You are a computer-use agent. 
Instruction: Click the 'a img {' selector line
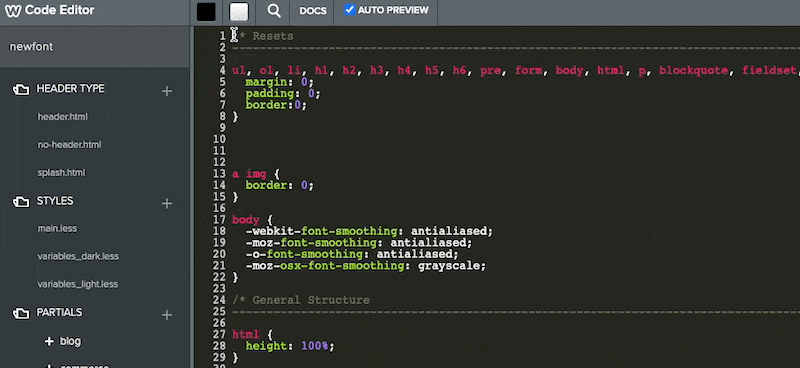click(256, 174)
